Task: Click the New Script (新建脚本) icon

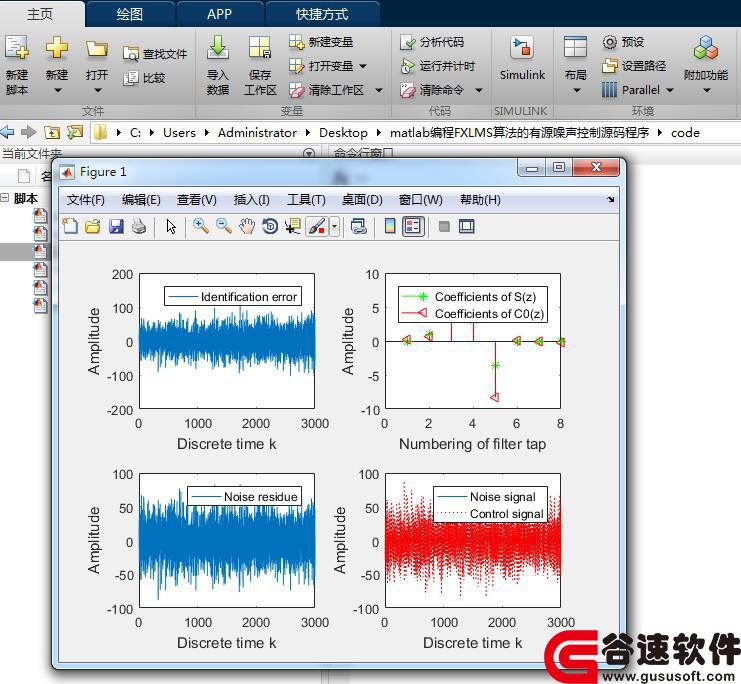Action: [17, 48]
